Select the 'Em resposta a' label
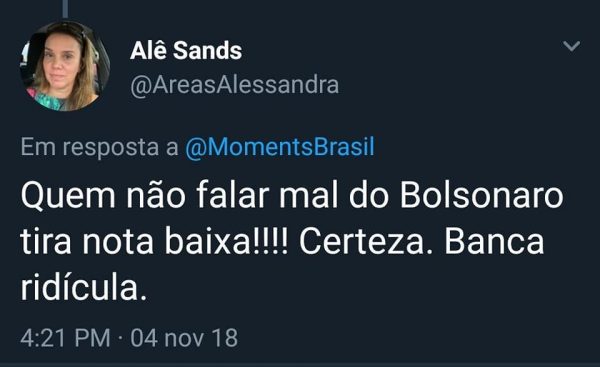Viewport: 600px width, 367px height. click(x=99, y=147)
